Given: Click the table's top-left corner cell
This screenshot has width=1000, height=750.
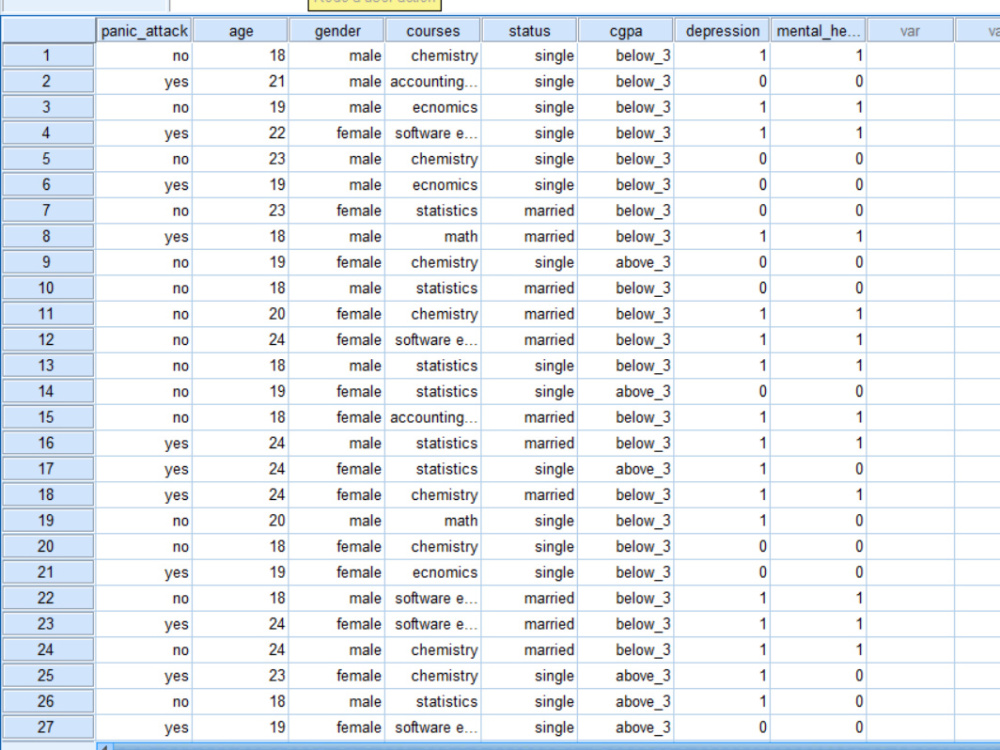Looking at the screenshot, I should [x=48, y=31].
